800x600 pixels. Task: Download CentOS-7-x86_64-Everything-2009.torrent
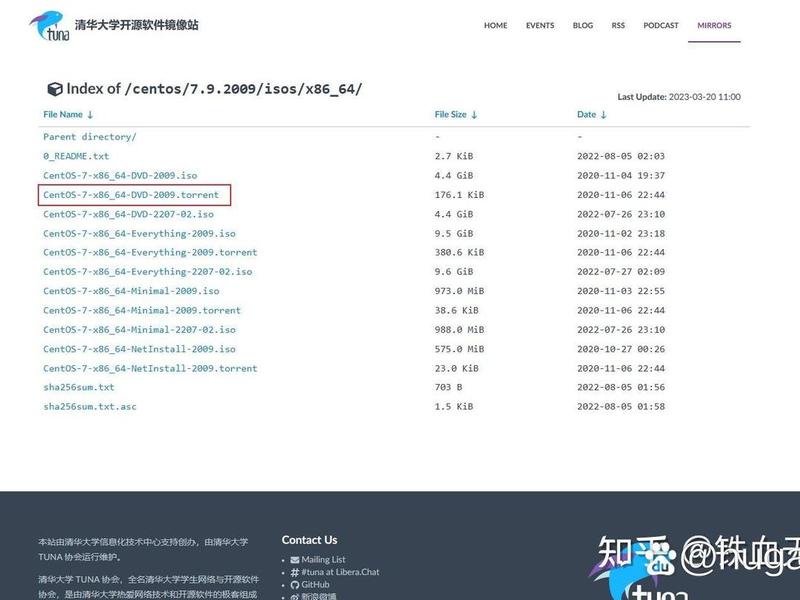point(151,253)
